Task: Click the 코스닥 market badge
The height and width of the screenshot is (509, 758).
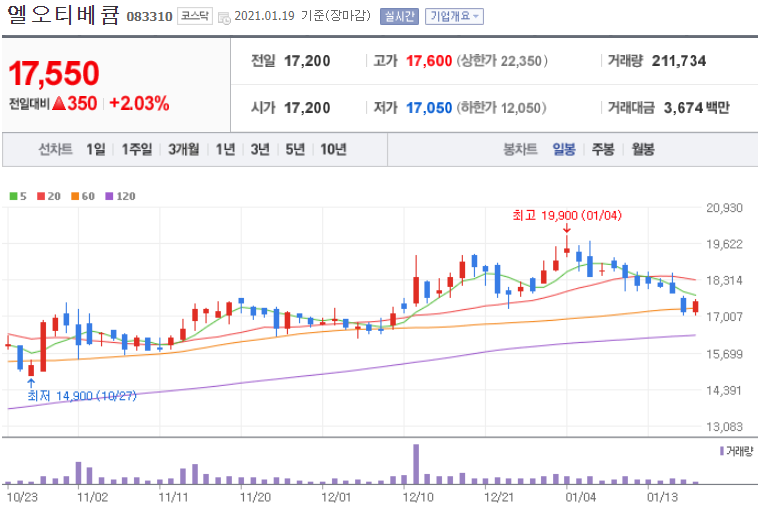Action: click(195, 16)
